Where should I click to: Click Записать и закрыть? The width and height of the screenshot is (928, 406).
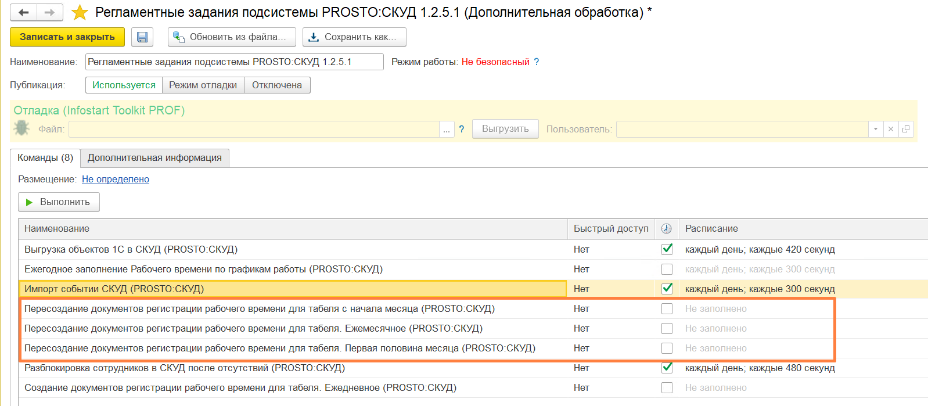[x=67, y=37]
